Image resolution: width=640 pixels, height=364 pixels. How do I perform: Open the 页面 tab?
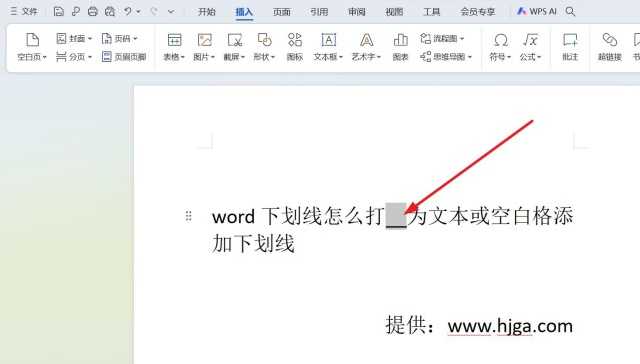pyautogui.click(x=282, y=12)
